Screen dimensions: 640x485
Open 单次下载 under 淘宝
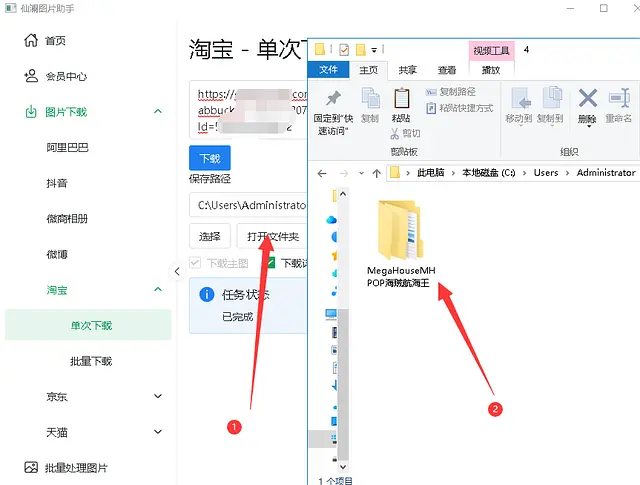(x=88, y=325)
